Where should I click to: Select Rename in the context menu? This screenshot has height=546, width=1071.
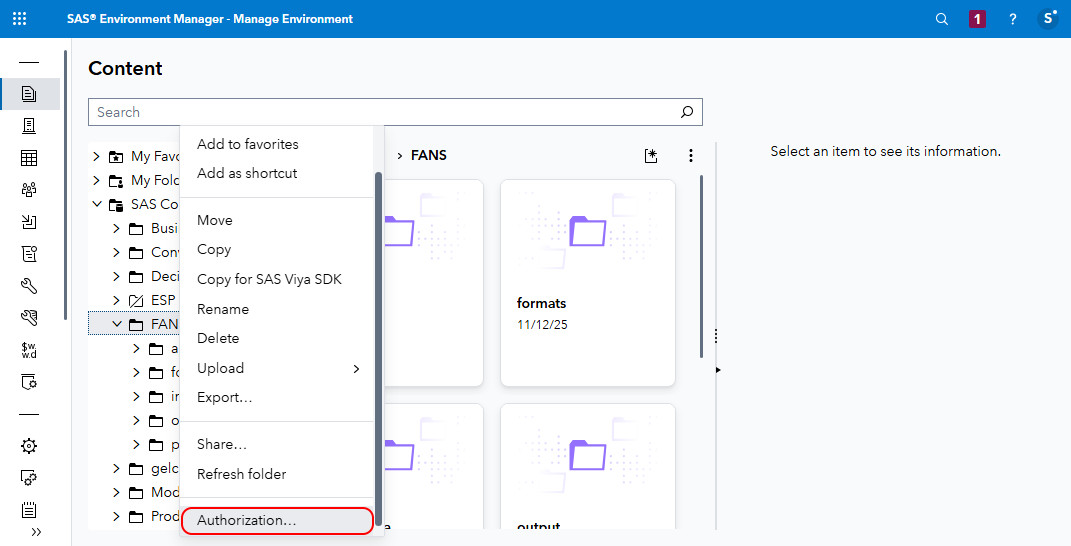click(277, 309)
